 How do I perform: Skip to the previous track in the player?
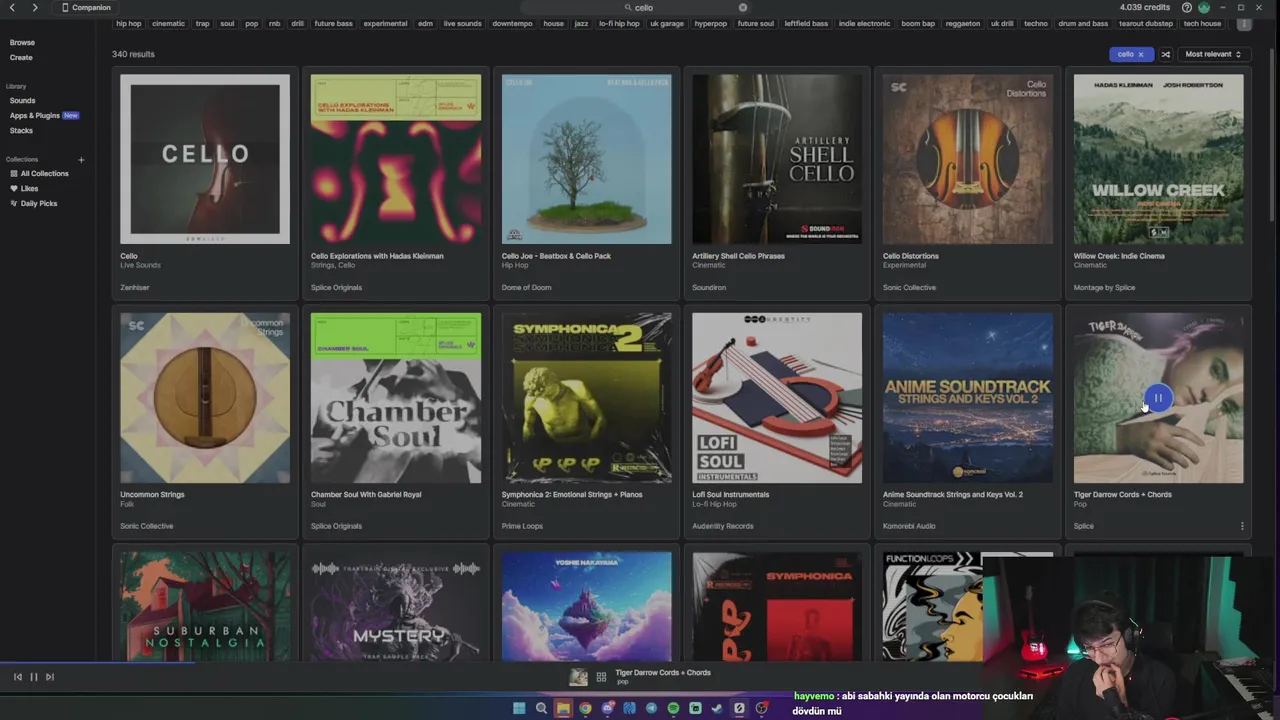(17, 677)
